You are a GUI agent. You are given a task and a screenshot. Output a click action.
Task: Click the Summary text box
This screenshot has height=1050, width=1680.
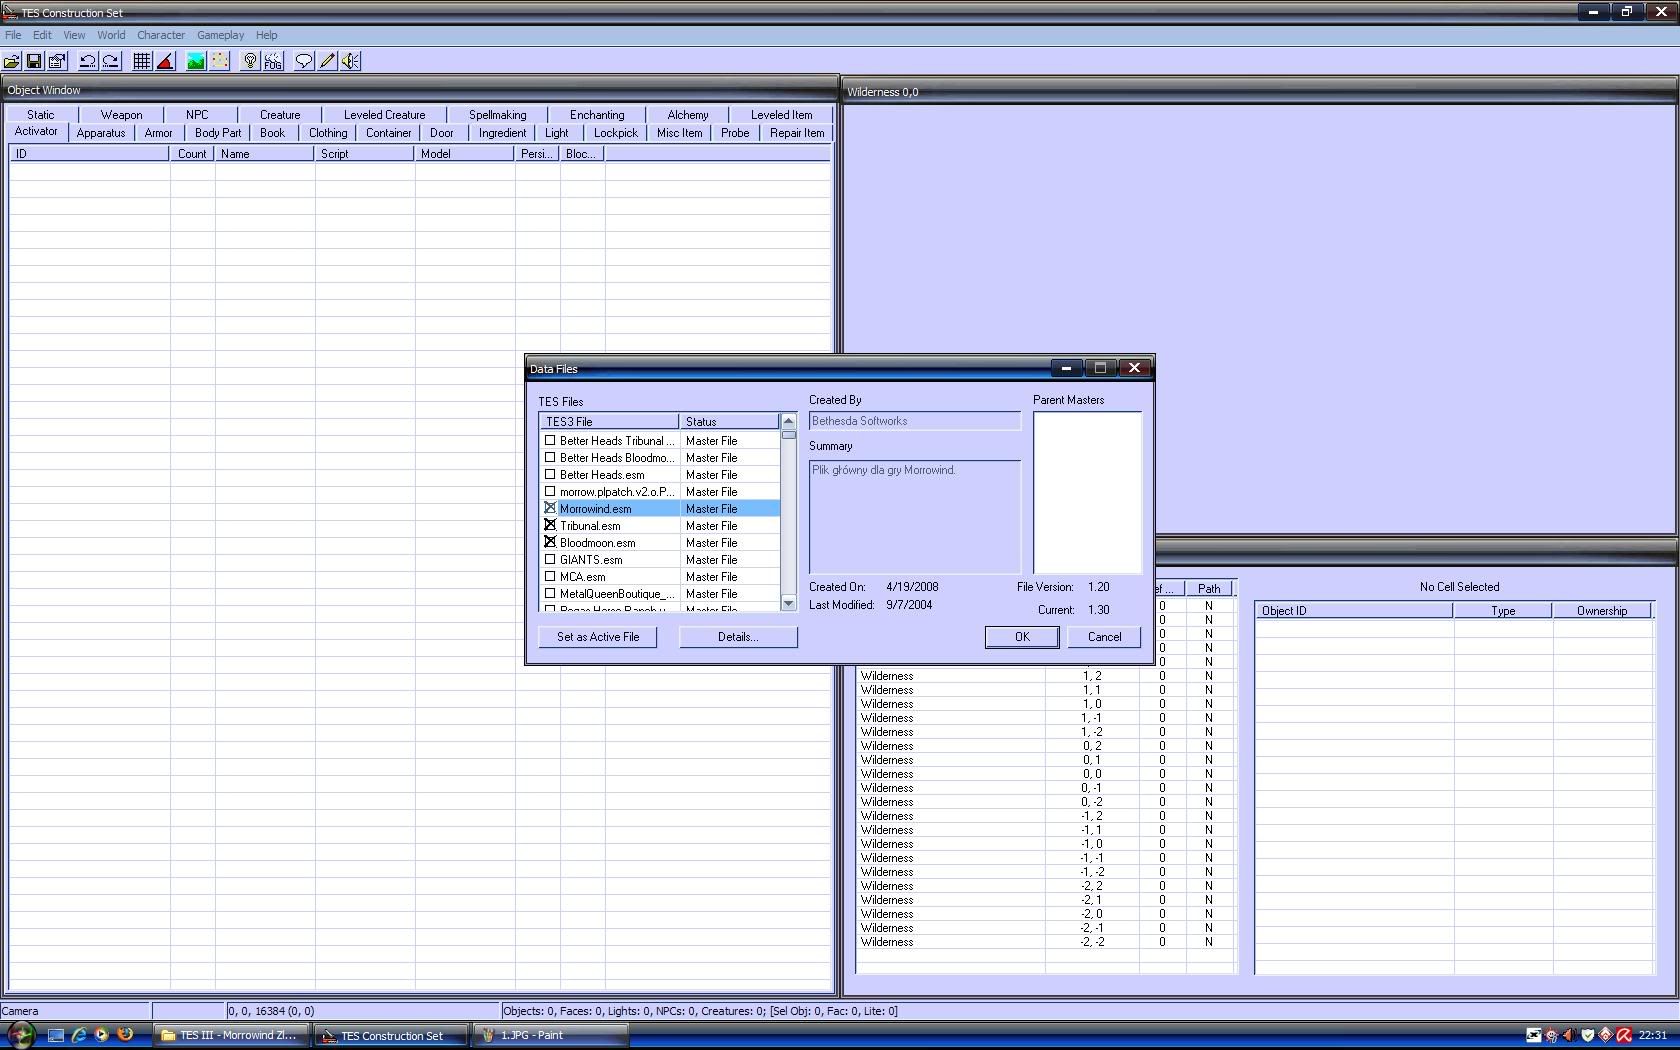[x=914, y=516]
